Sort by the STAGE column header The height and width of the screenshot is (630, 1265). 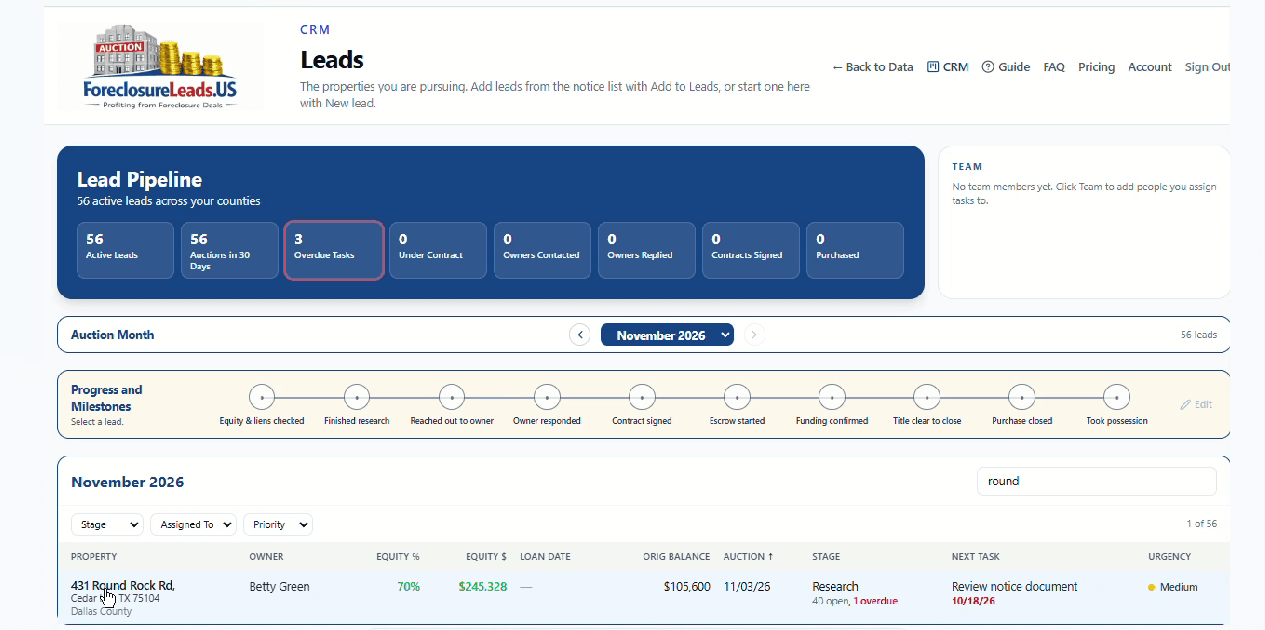[x=826, y=557]
